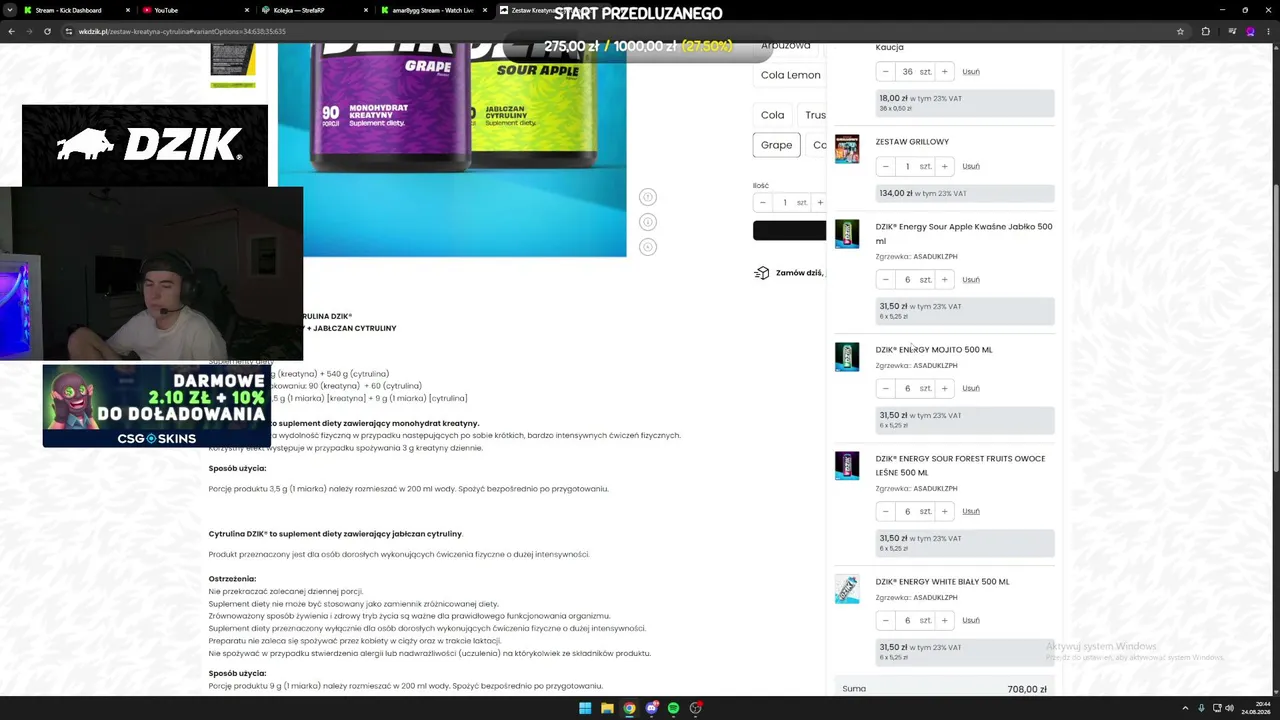Open Google Chrome from taskbar

pos(629,708)
